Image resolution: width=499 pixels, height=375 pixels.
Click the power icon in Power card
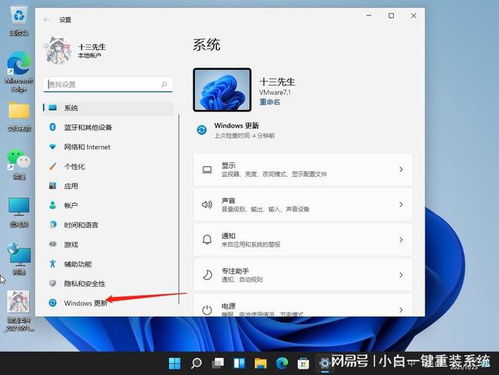point(207,310)
